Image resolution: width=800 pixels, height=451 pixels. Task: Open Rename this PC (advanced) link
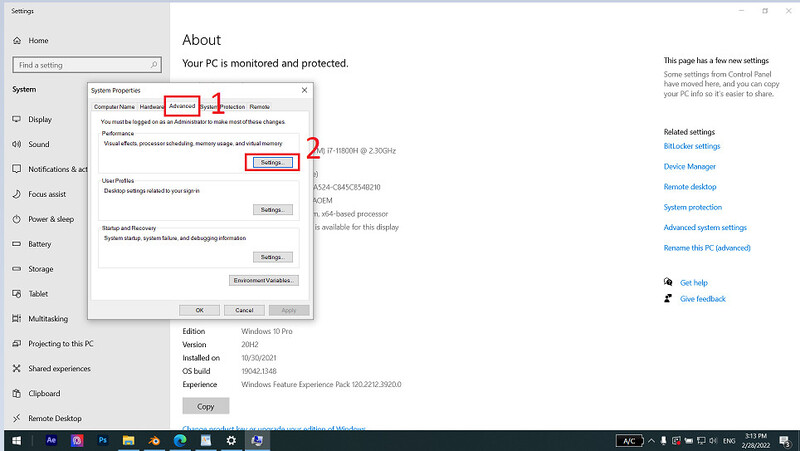[707, 248]
